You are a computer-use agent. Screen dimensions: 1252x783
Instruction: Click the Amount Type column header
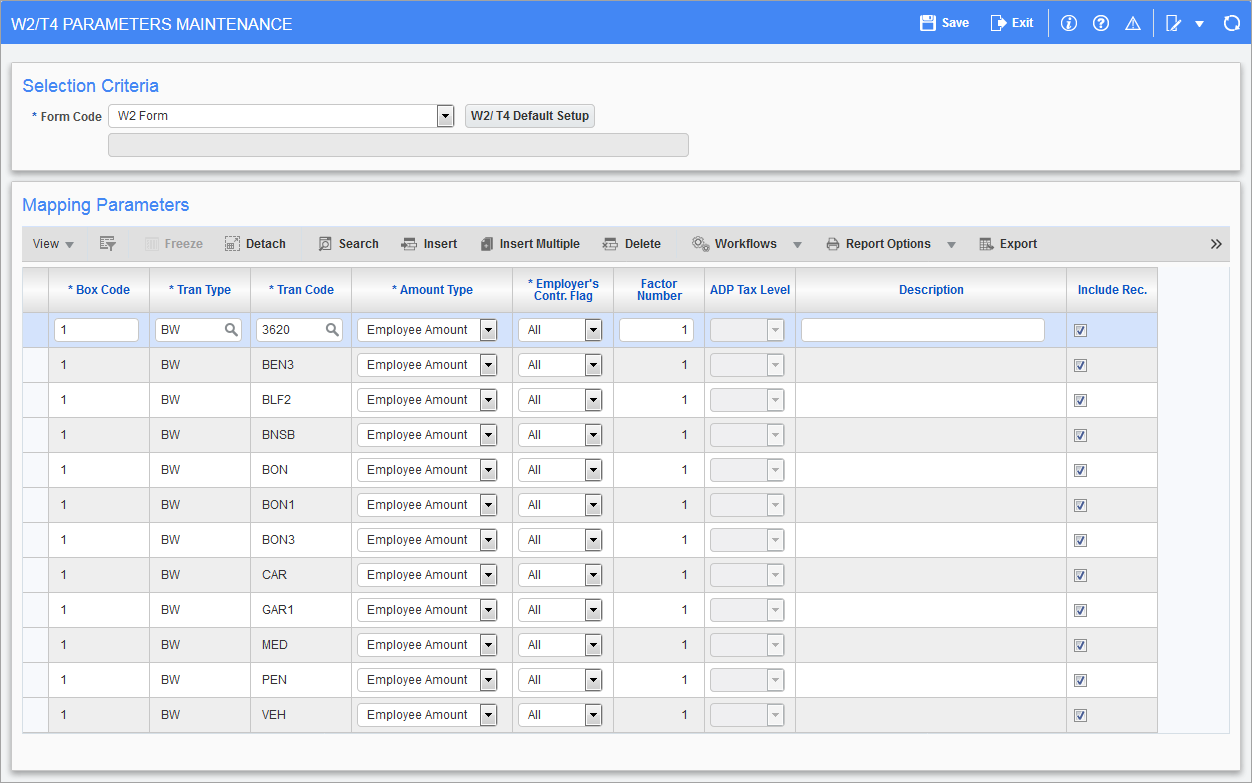tap(432, 290)
